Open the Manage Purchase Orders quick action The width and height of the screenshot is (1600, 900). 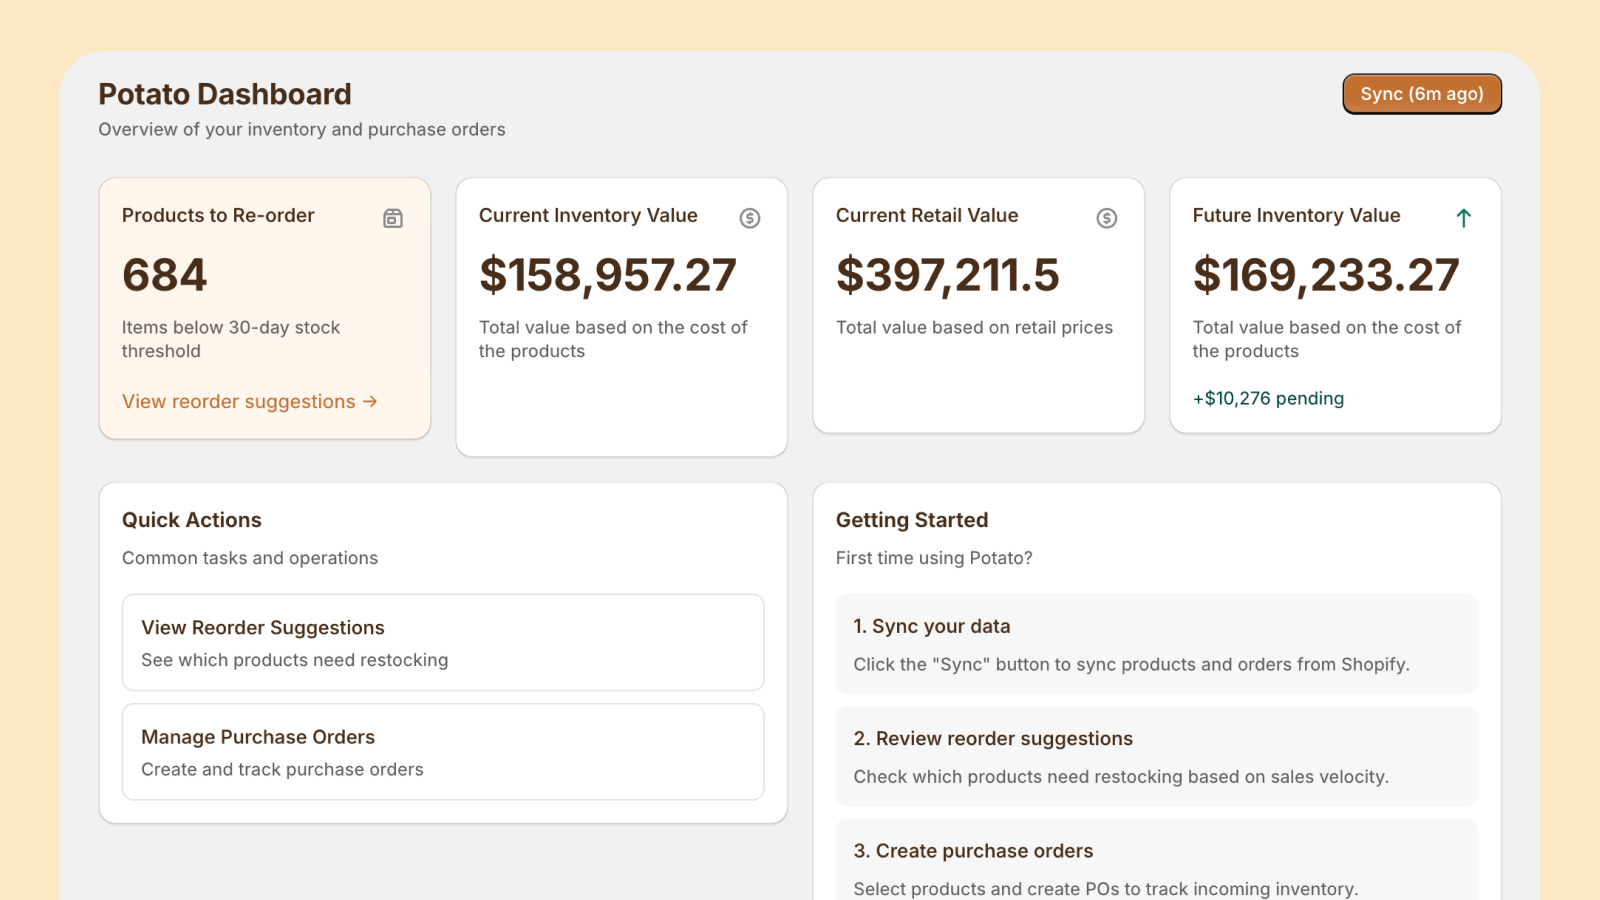tap(443, 752)
